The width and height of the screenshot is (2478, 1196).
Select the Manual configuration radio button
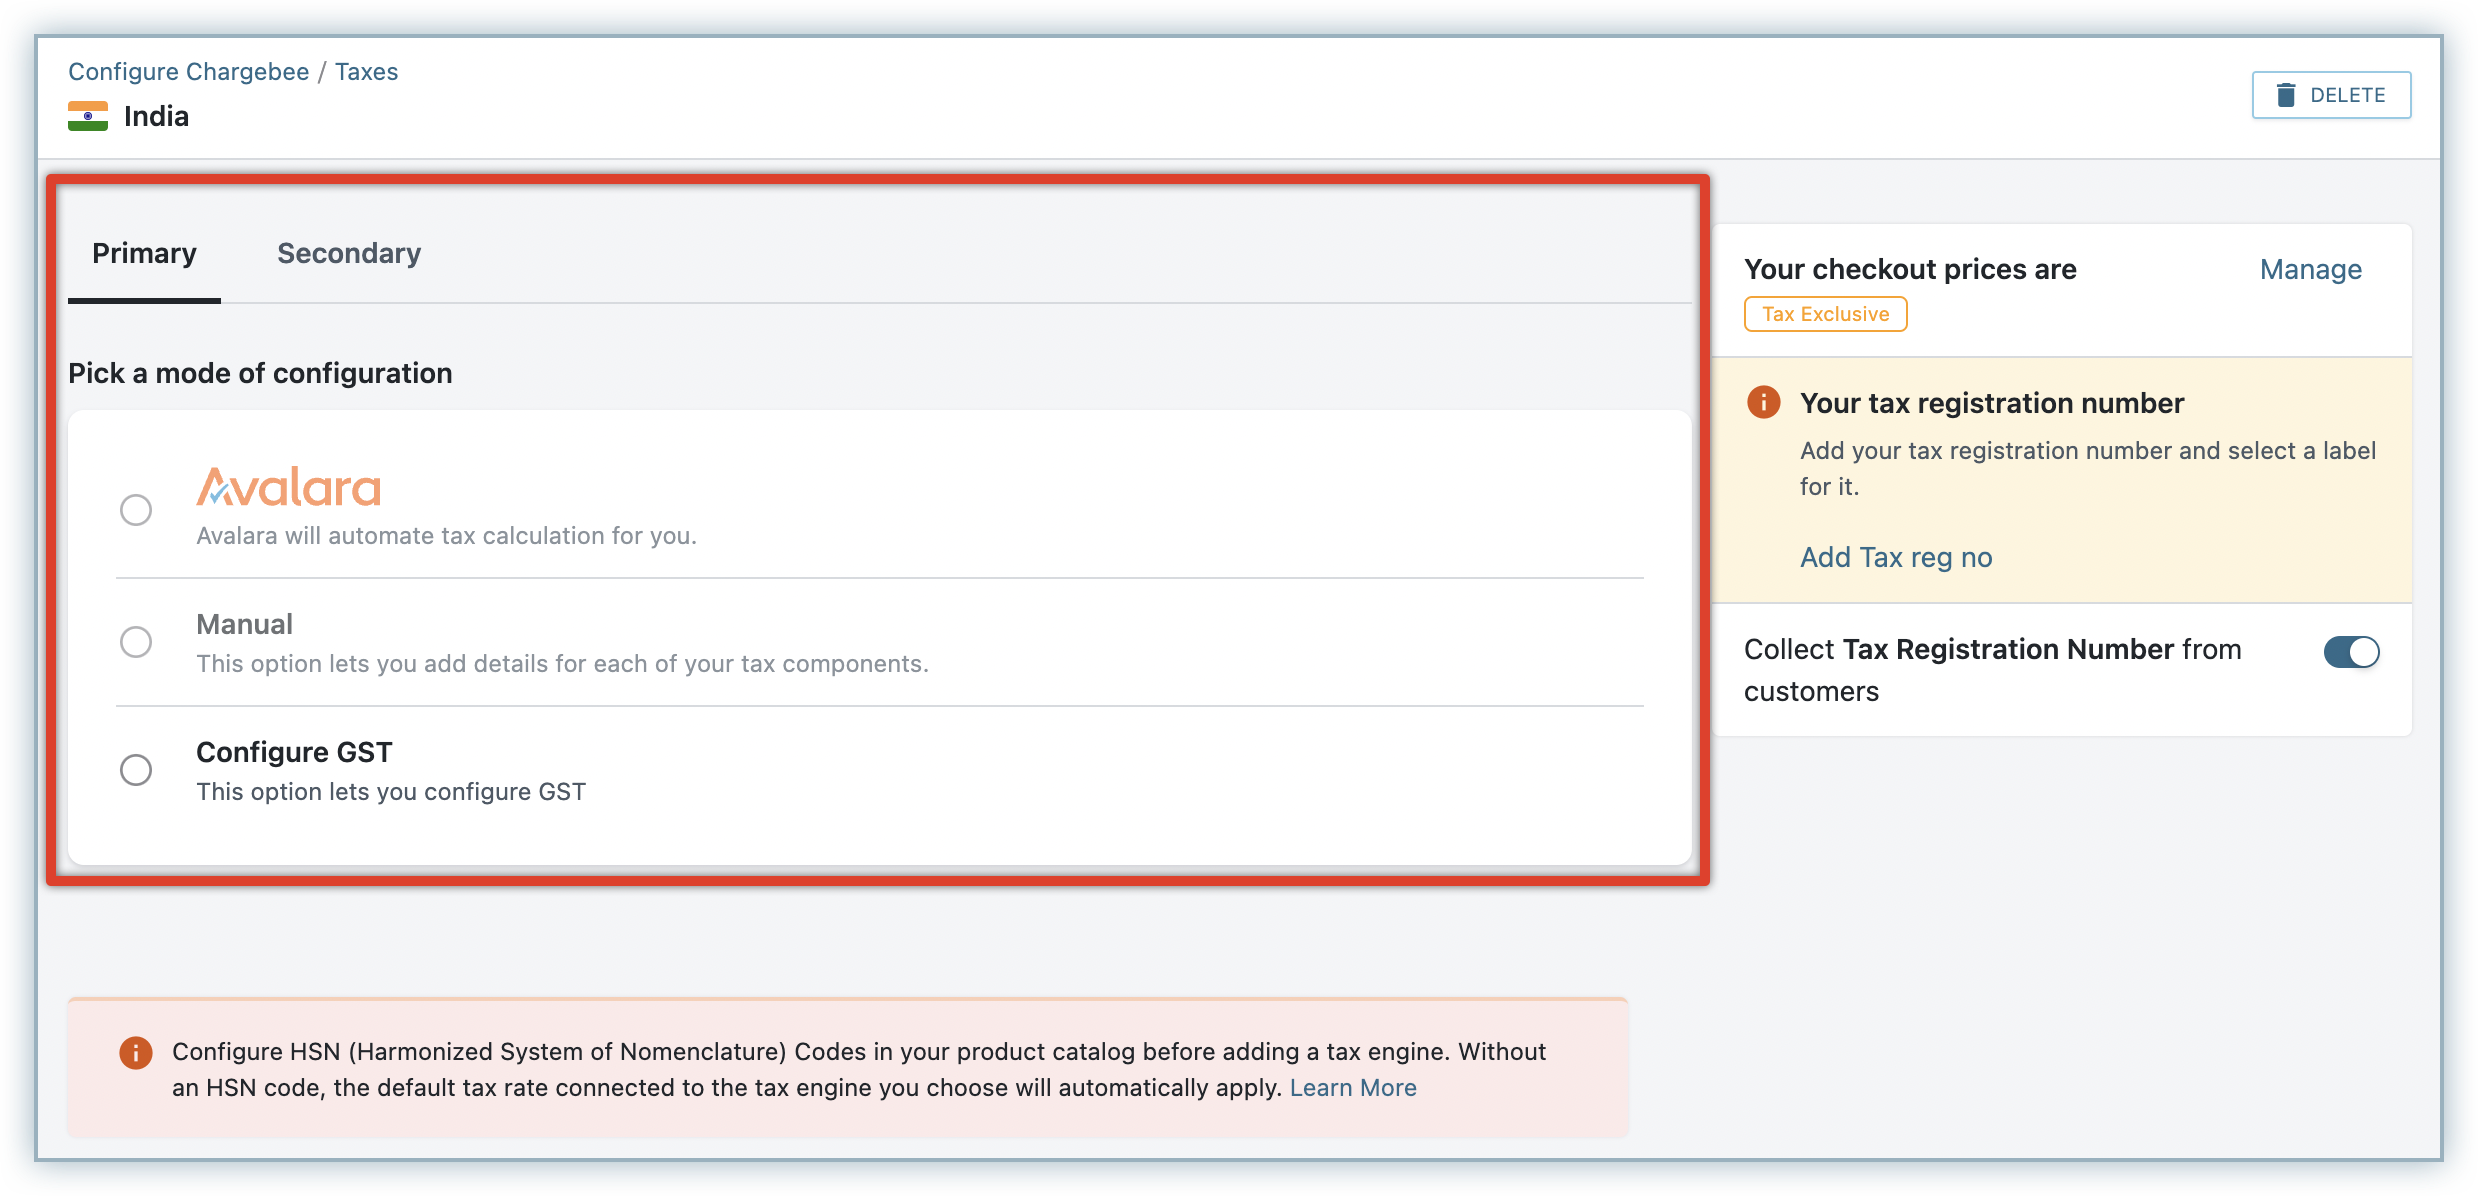coord(136,641)
